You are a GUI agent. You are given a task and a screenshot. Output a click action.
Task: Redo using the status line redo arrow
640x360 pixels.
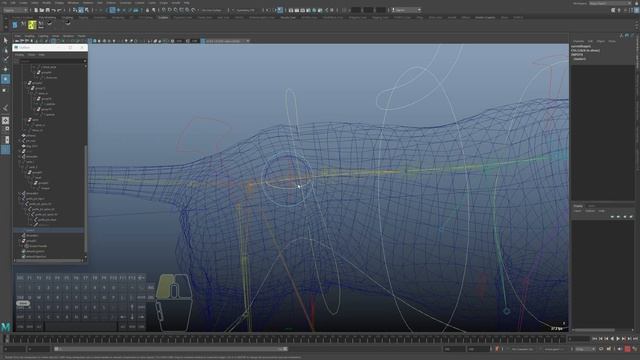coord(59,10)
